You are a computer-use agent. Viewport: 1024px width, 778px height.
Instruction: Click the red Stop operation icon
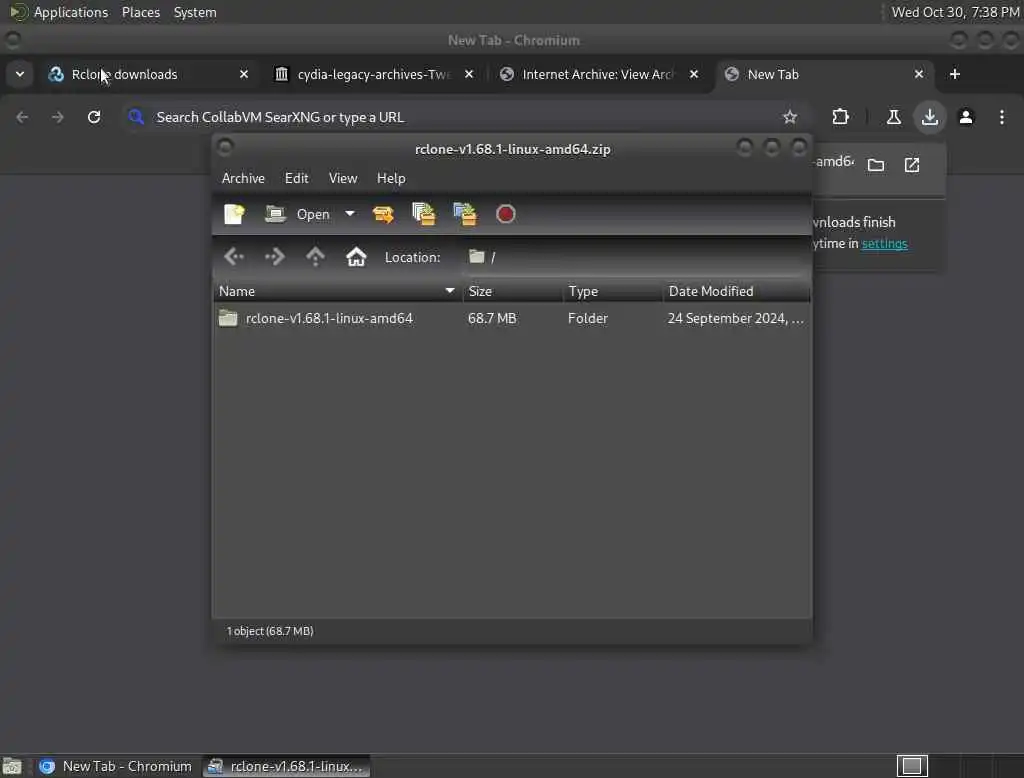point(505,214)
